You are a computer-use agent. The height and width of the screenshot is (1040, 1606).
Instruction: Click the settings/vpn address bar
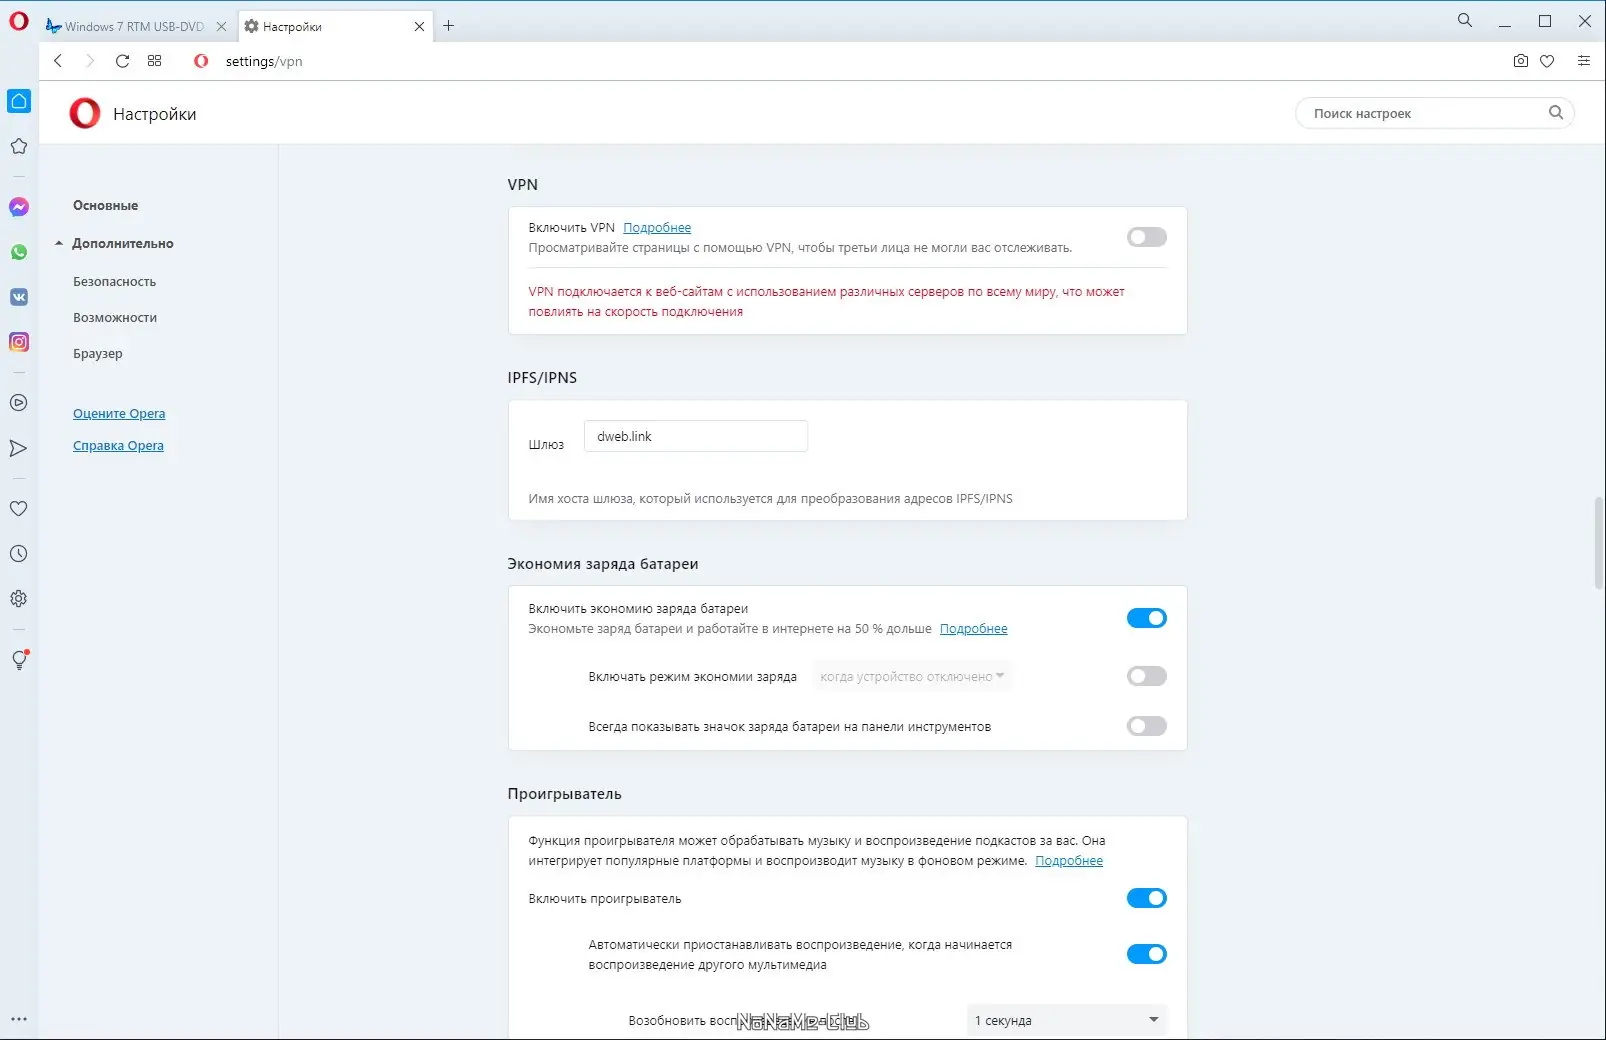(x=264, y=61)
